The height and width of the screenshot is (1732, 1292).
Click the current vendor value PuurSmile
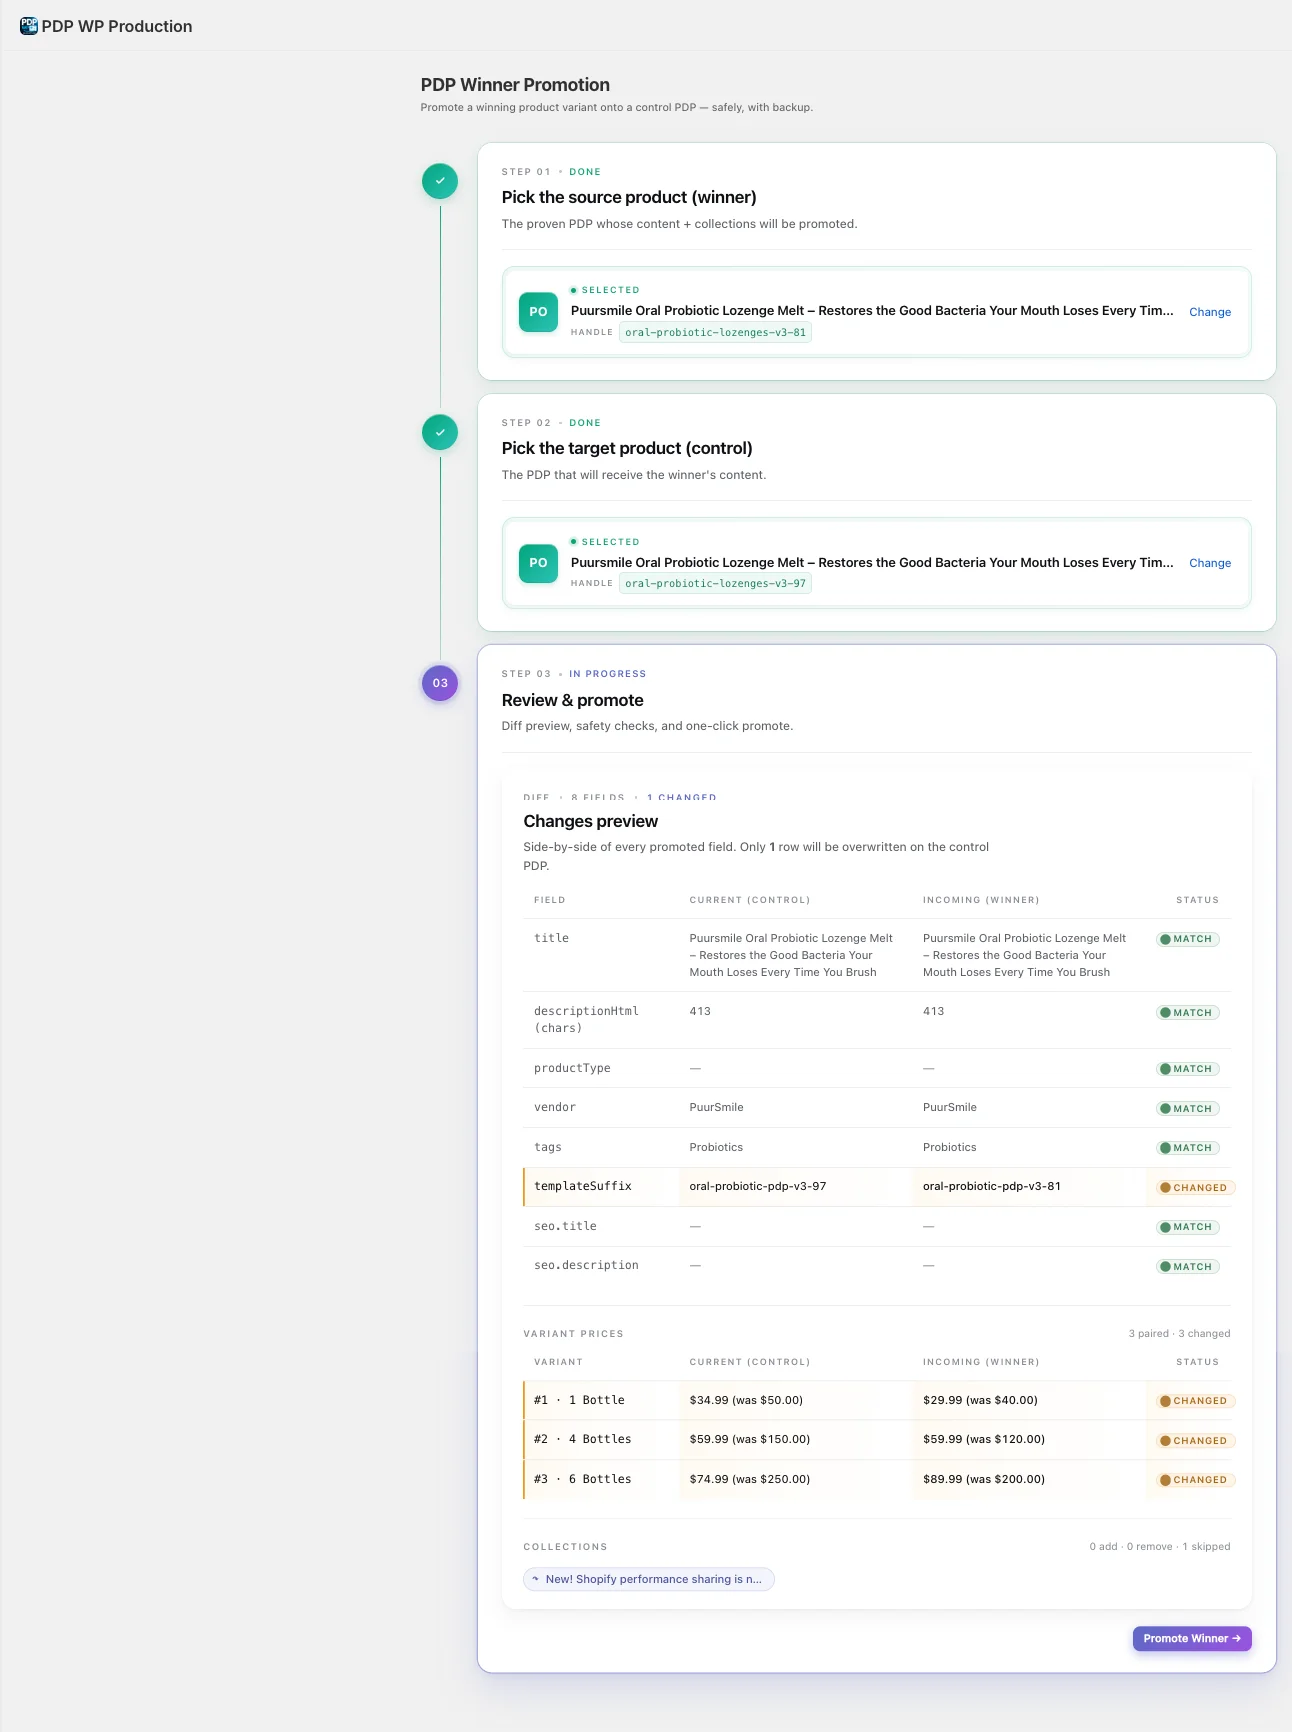tap(716, 1107)
